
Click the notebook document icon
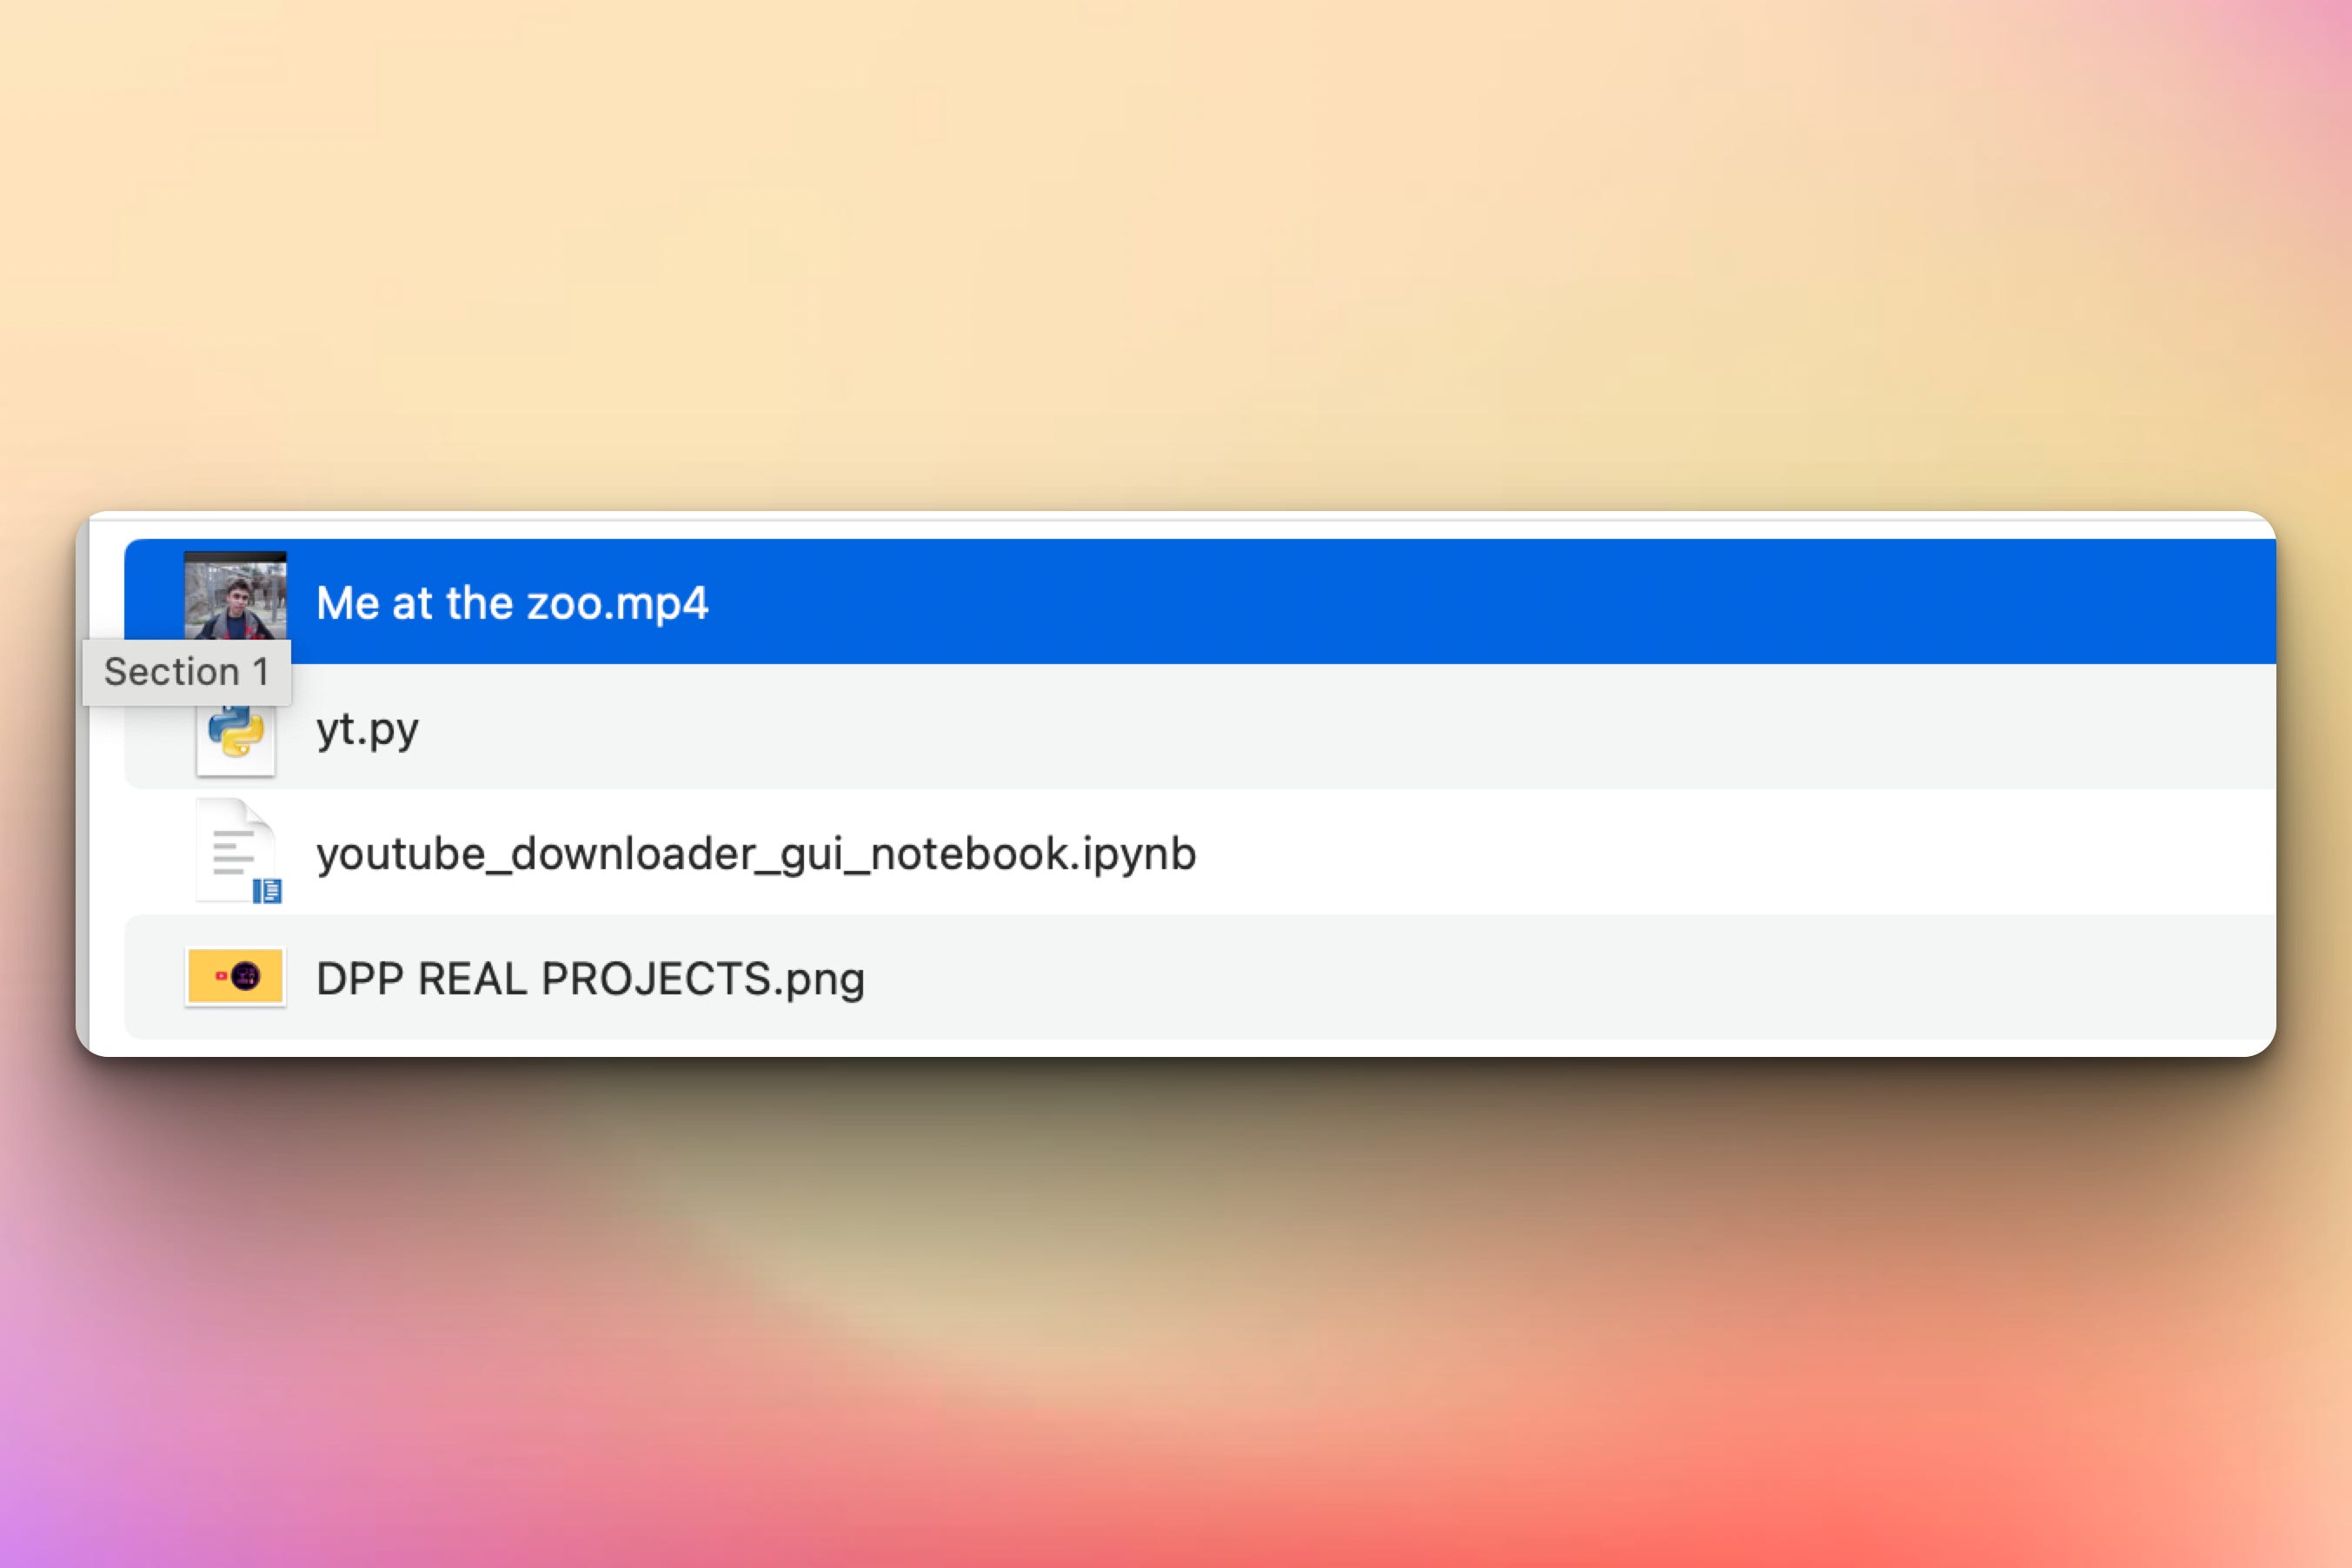pyautogui.click(x=233, y=850)
